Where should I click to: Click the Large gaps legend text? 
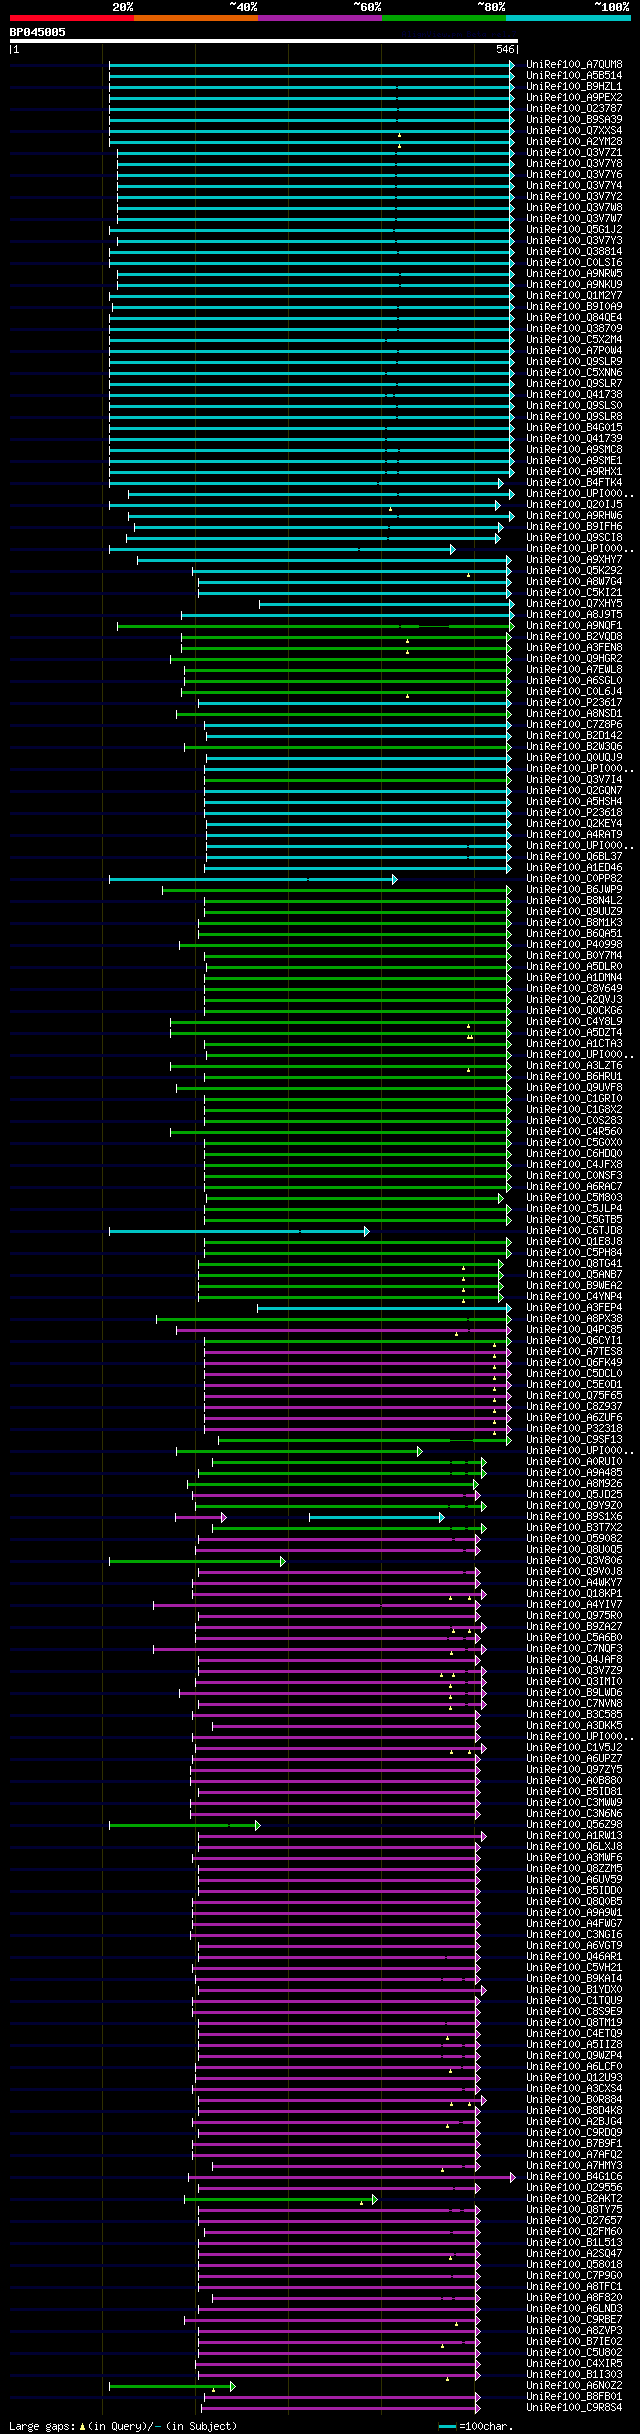click(43, 2426)
